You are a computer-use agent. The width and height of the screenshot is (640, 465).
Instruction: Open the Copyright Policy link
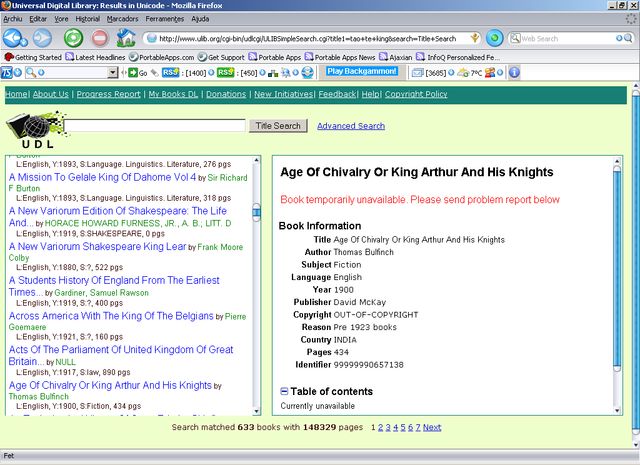click(x=416, y=94)
